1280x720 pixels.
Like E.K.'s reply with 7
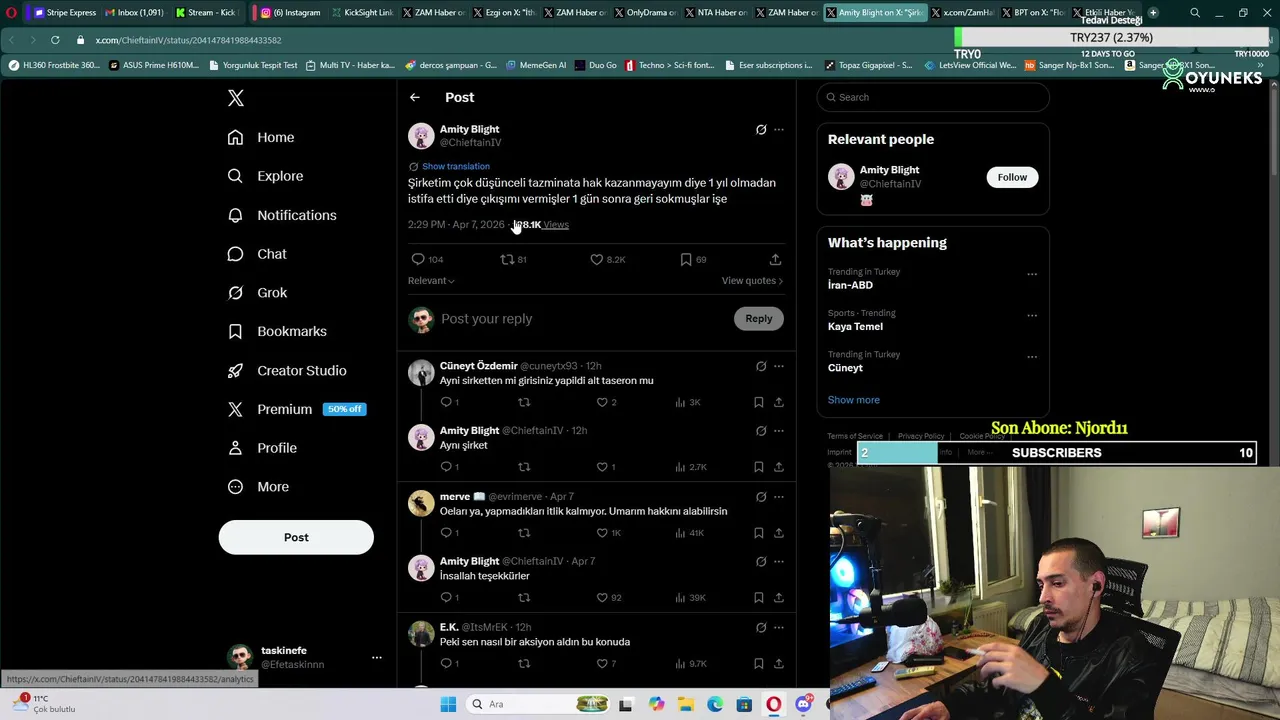point(607,663)
